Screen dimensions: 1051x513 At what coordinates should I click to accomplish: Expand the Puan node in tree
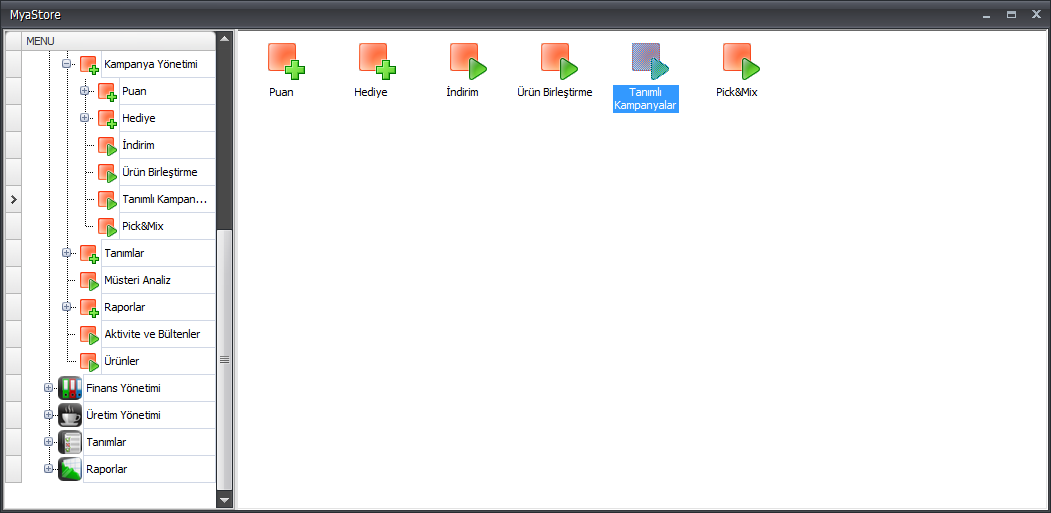pyautogui.click(x=85, y=91)
